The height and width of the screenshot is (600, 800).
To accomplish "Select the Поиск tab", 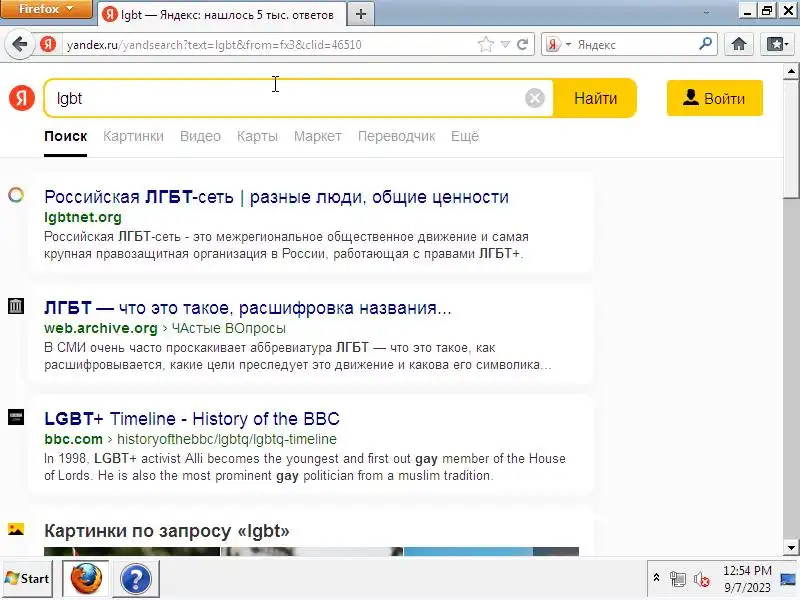I will click(65, 136).
